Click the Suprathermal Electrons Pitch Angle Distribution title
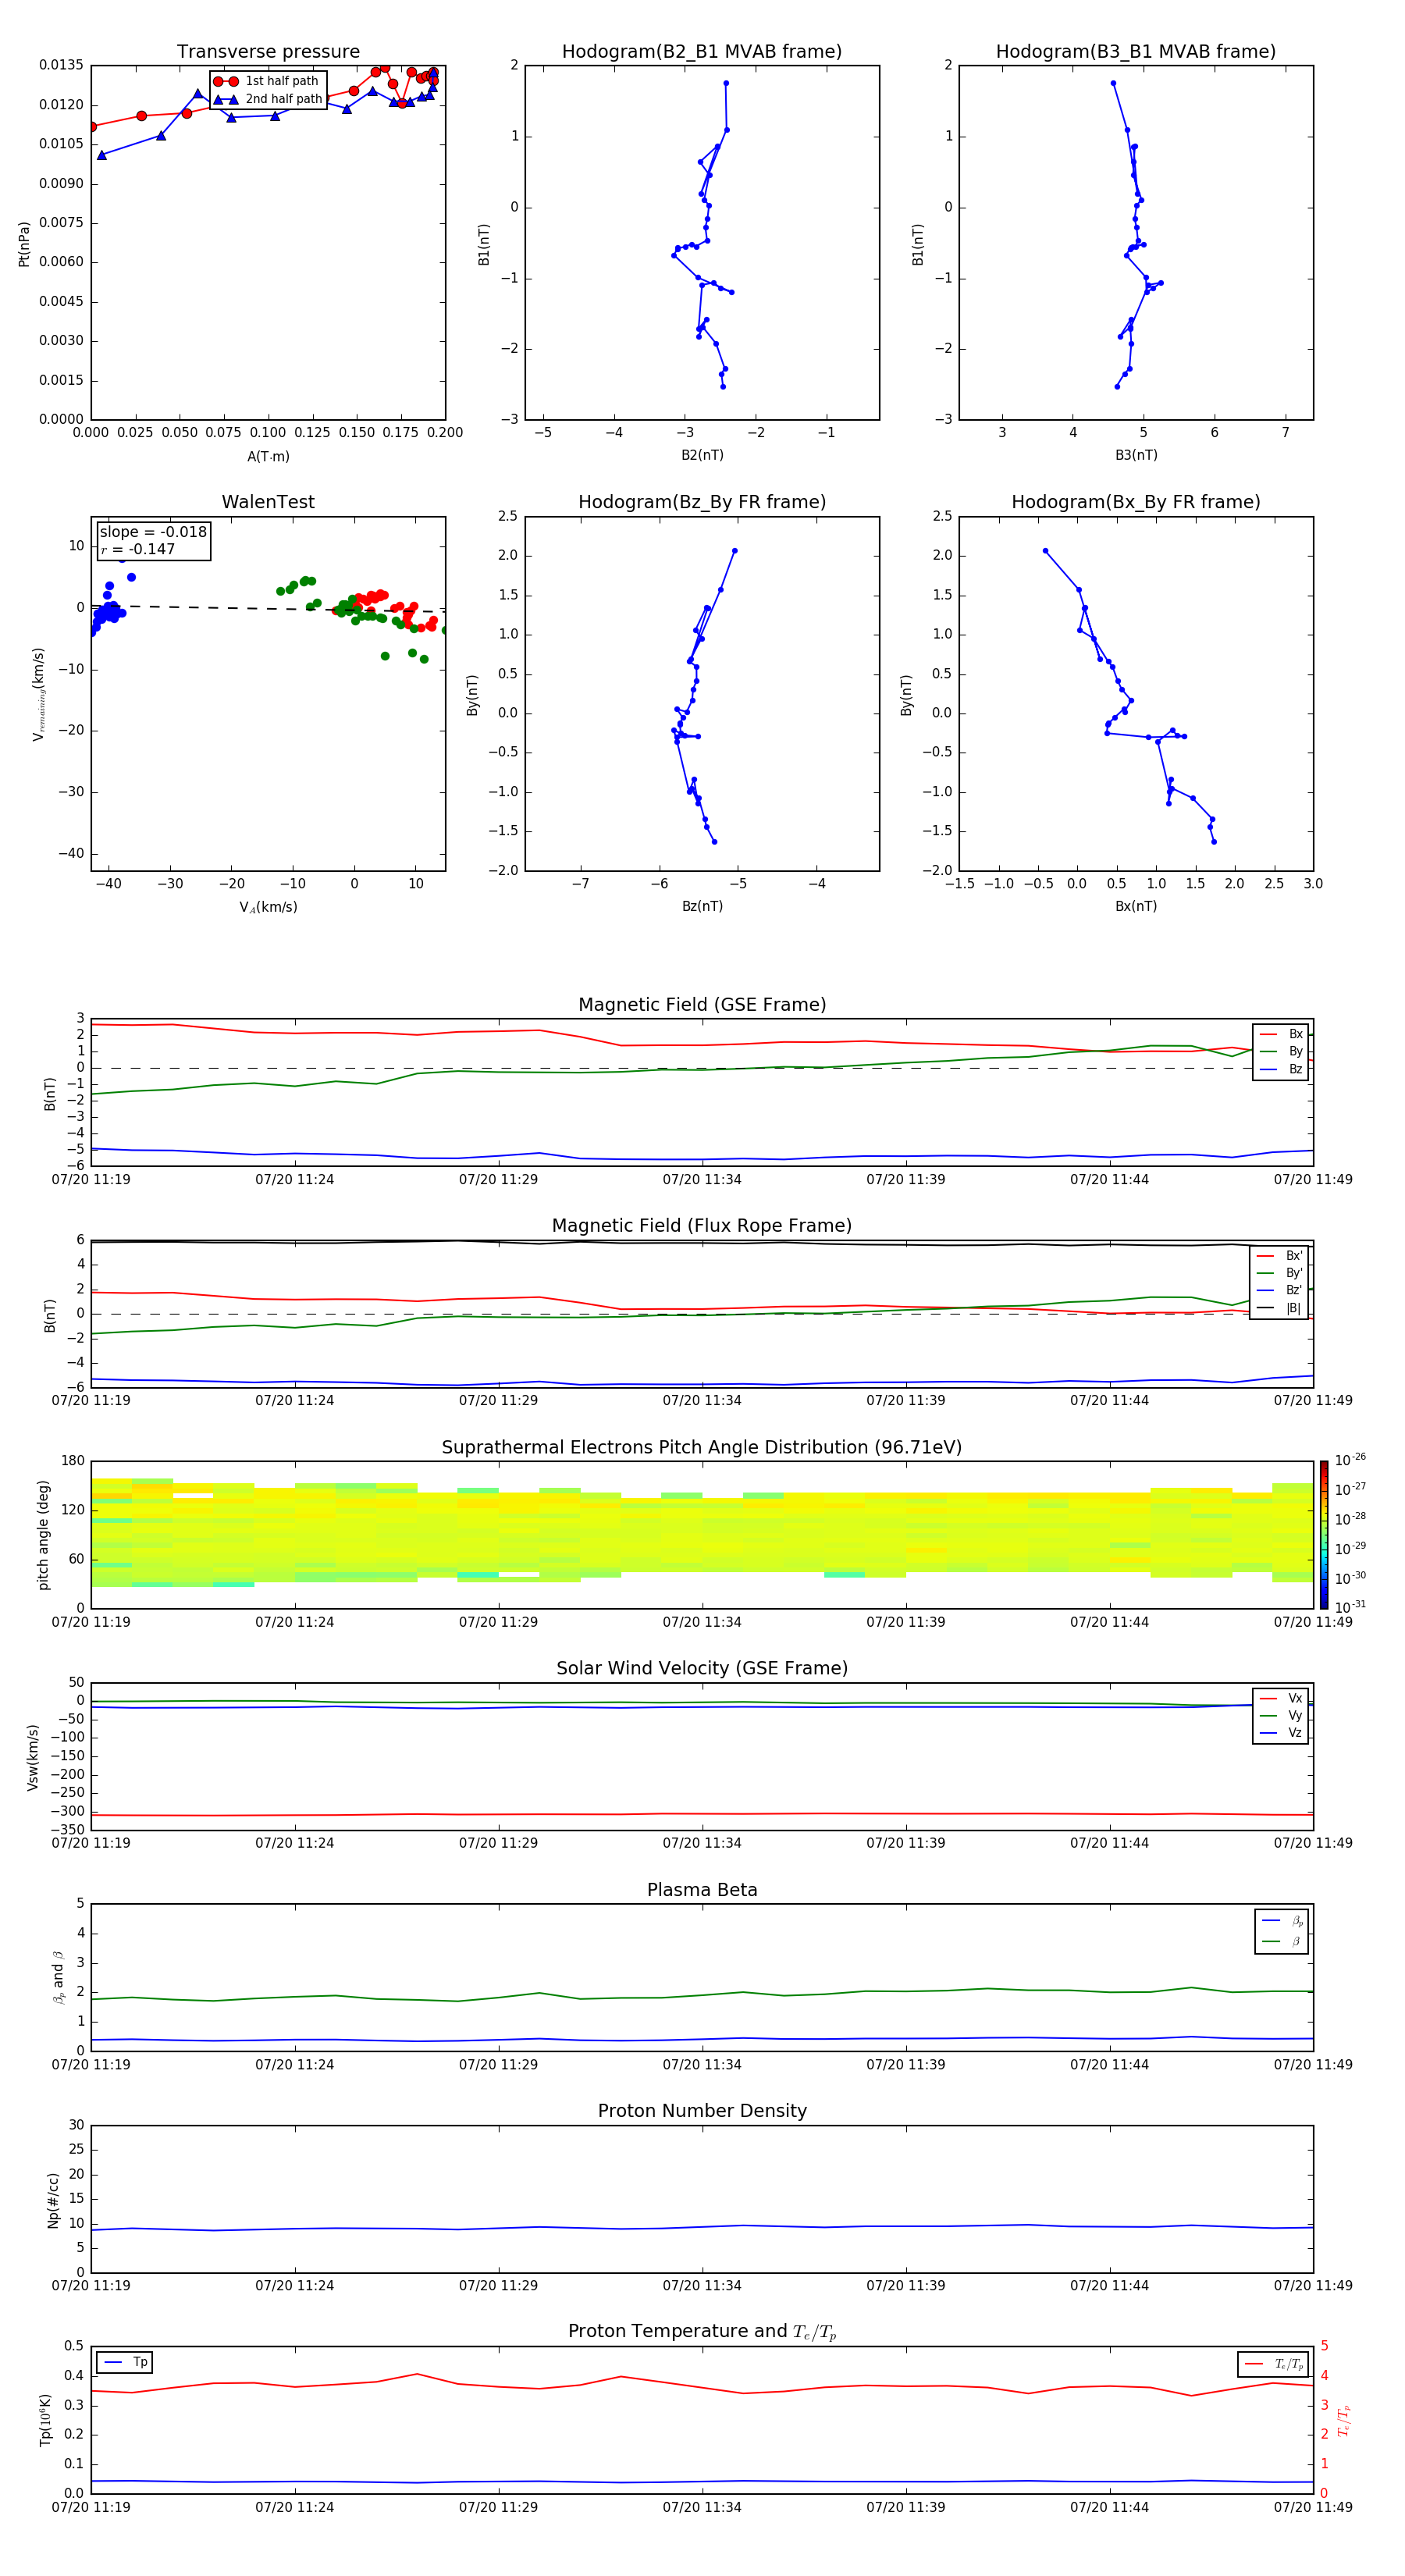 tap(702, 1448)
